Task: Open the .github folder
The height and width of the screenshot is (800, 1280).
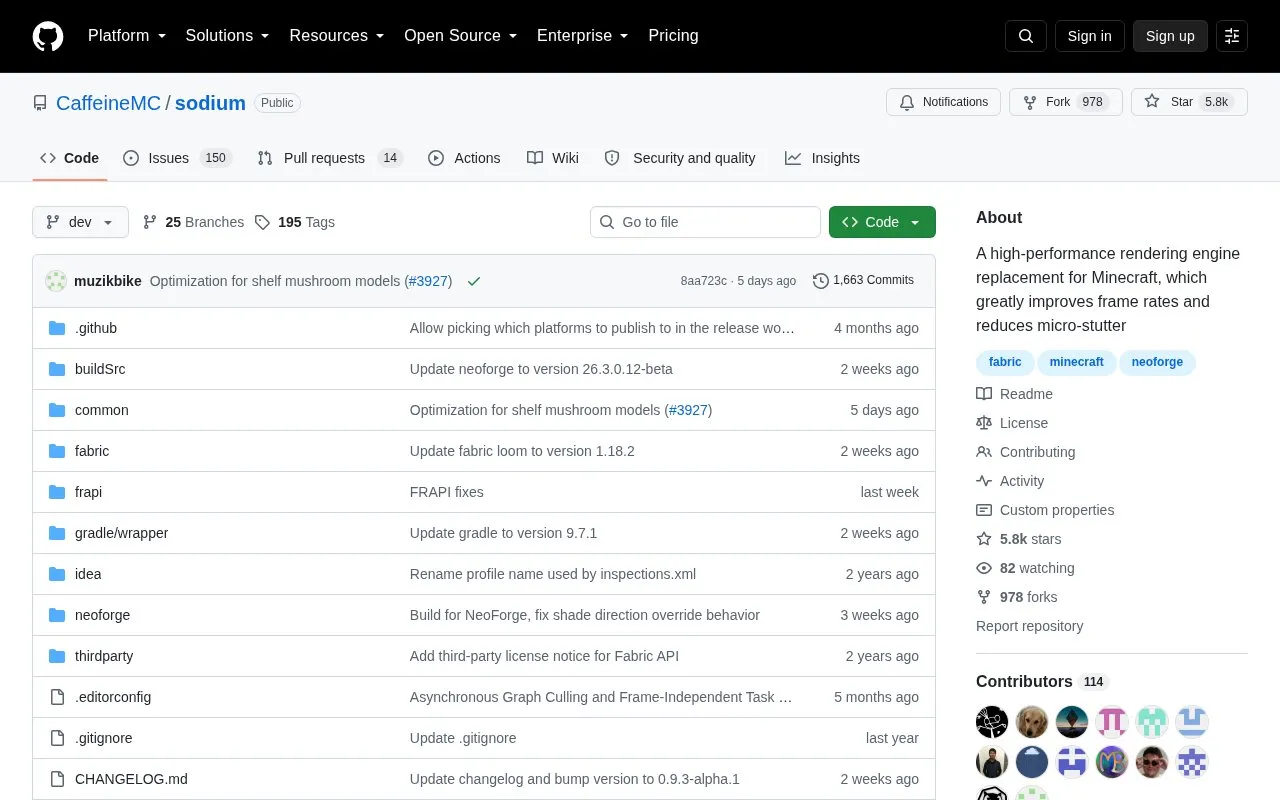Action: coord(96,328)
